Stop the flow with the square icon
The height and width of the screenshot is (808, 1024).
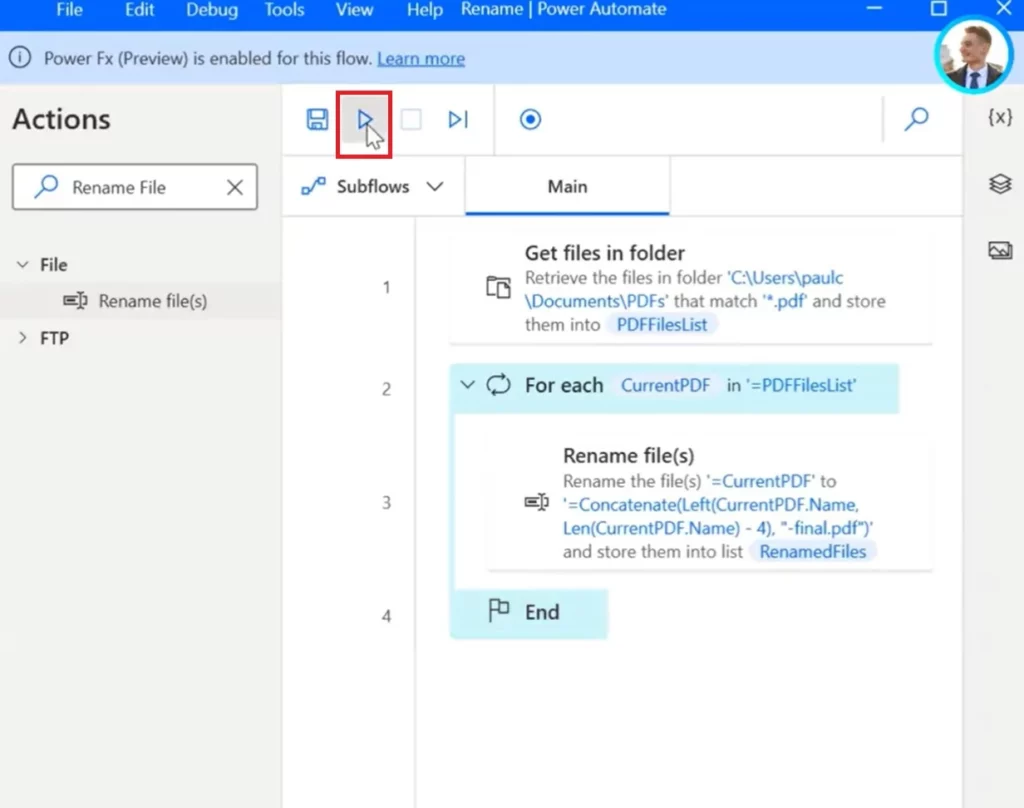pos(411,120)
